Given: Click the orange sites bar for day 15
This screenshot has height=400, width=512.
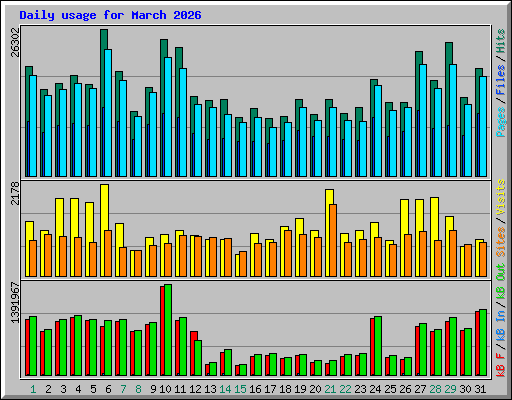Looking at the screenshot, I should coord(243,264).
